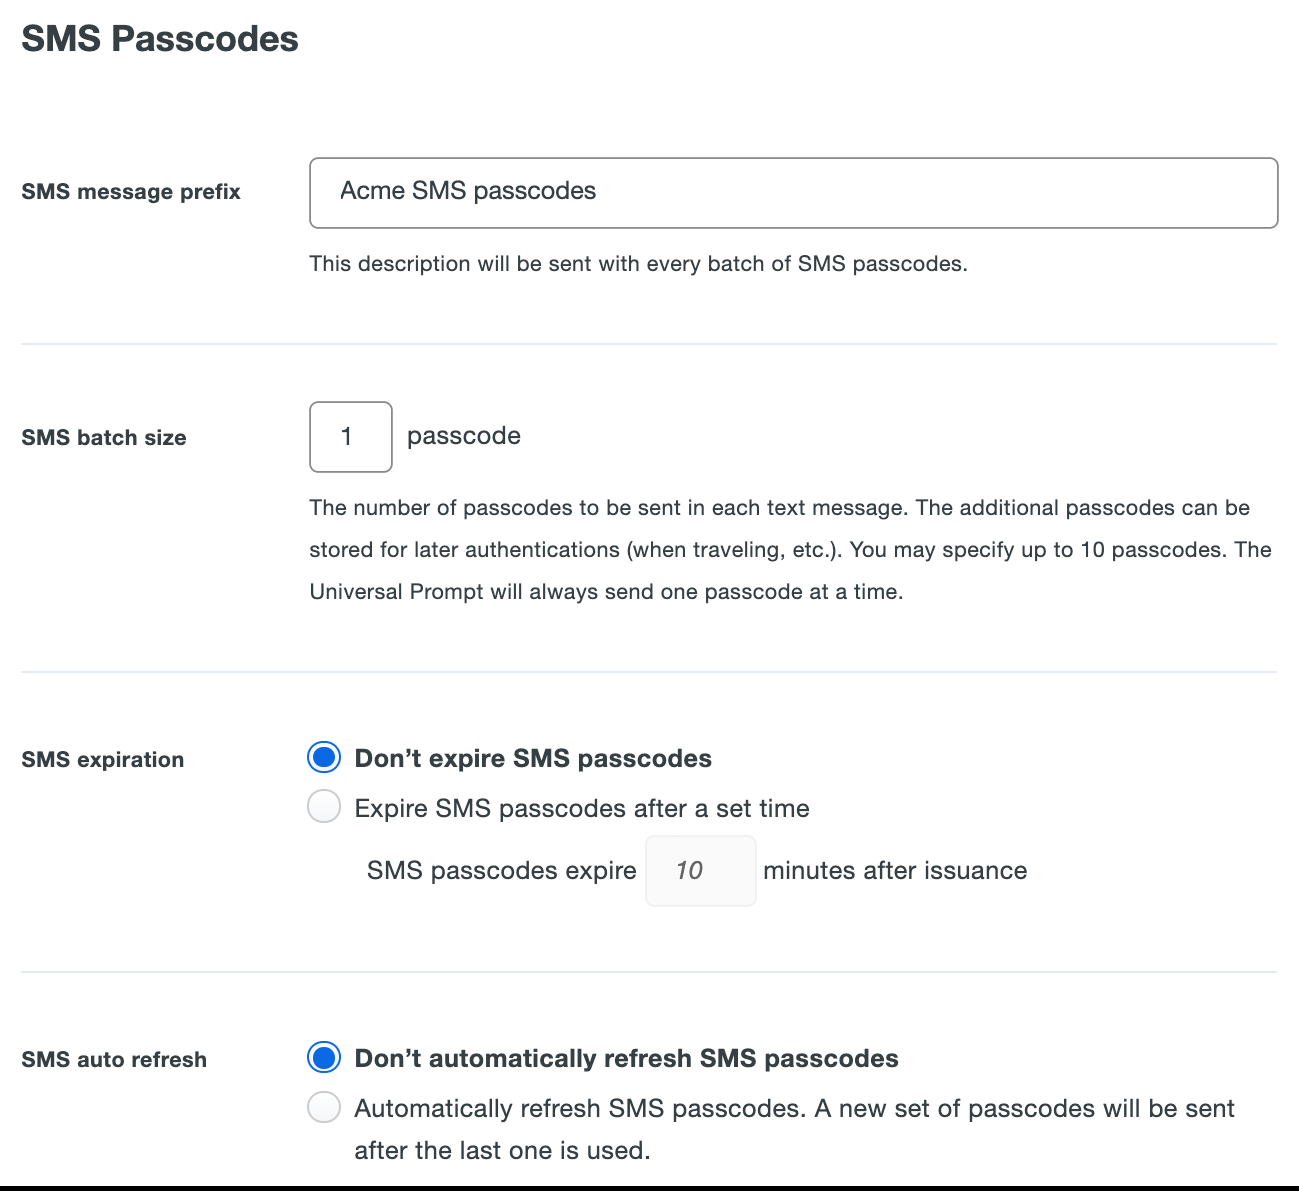Image resolution: width=1299 pixels, height=1191 pixels.
Task: Click the expiration minutes field showing 10
Action: pyautogui.click(x=700, y=870)
